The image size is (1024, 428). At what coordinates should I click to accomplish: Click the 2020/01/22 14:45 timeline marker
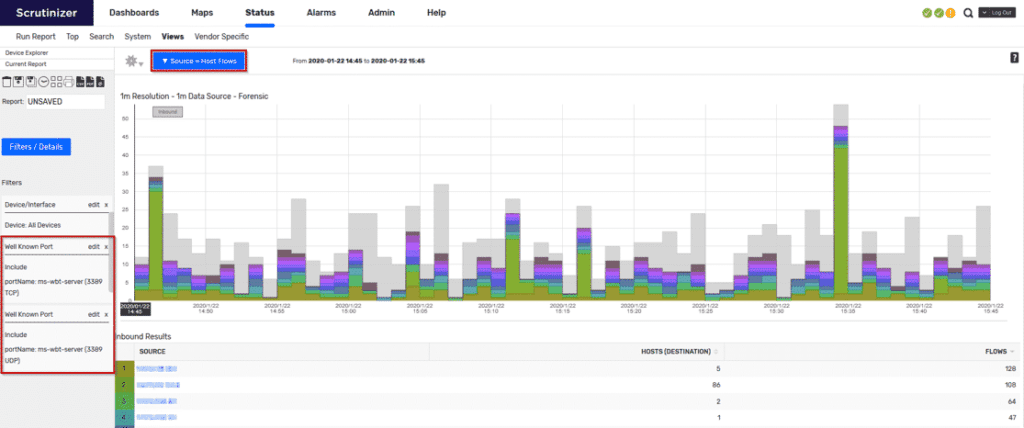pos(135,308)
